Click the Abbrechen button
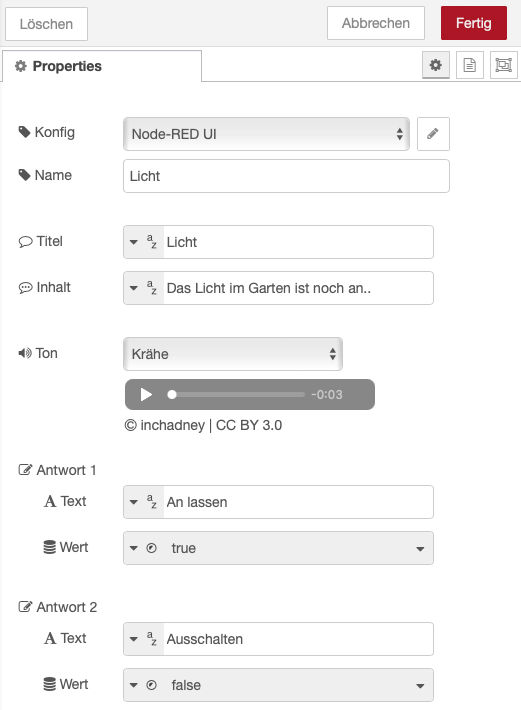The height and width of the screenshot is (710, 521). [x=376, y=23]
